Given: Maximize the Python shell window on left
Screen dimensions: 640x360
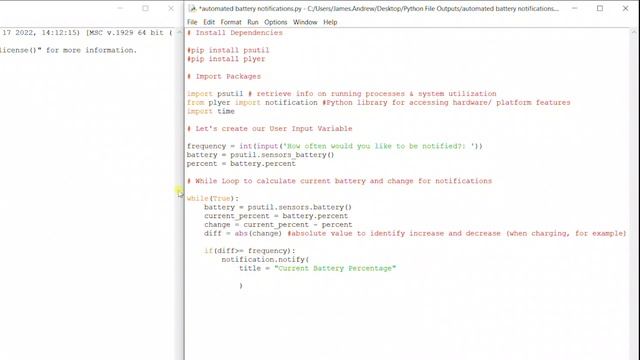Looking at the screenshot, I should pyautogui.click(x=145, y=8).
